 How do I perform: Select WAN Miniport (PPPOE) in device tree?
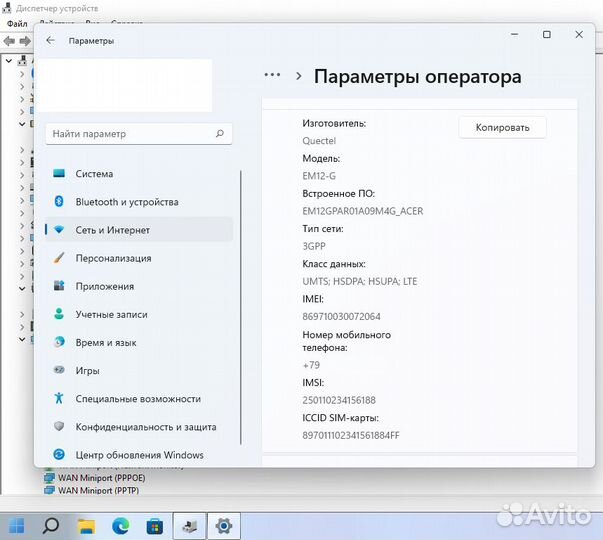click(x=101, y=478)
